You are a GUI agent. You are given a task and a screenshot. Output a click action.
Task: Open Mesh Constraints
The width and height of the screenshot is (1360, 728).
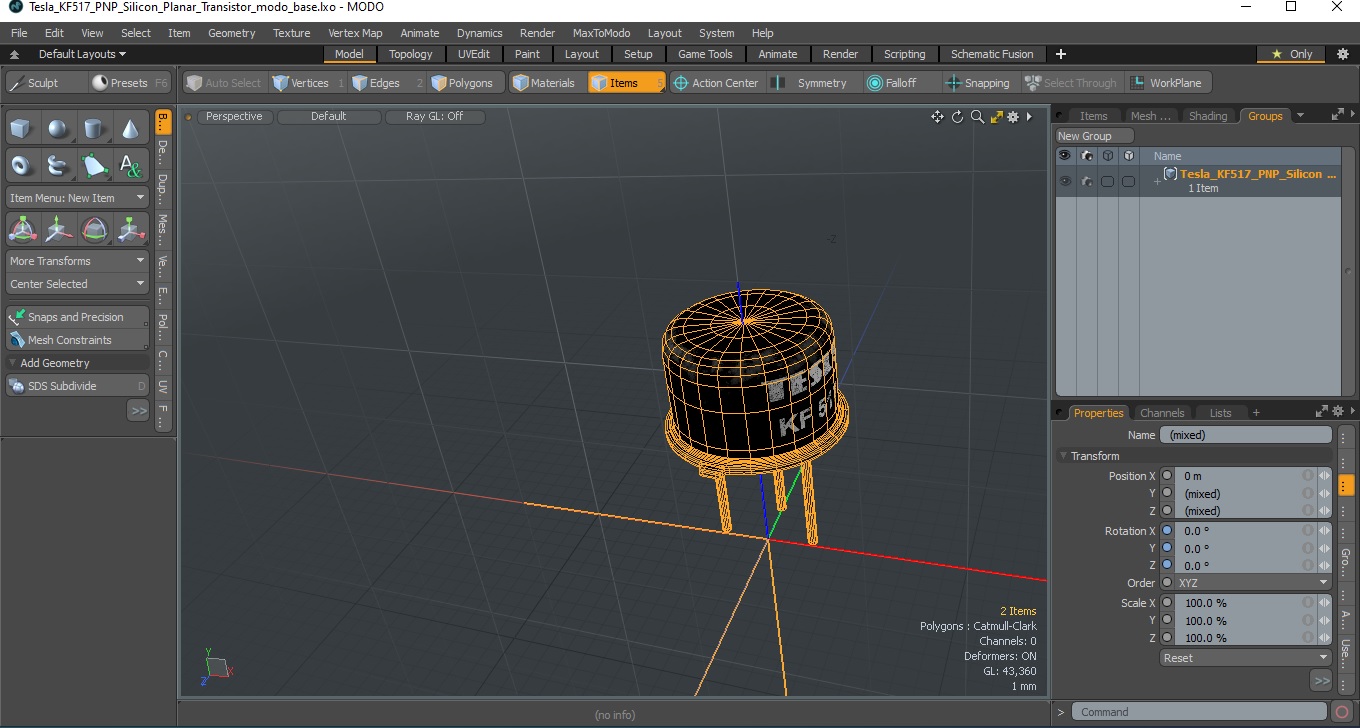77,340
